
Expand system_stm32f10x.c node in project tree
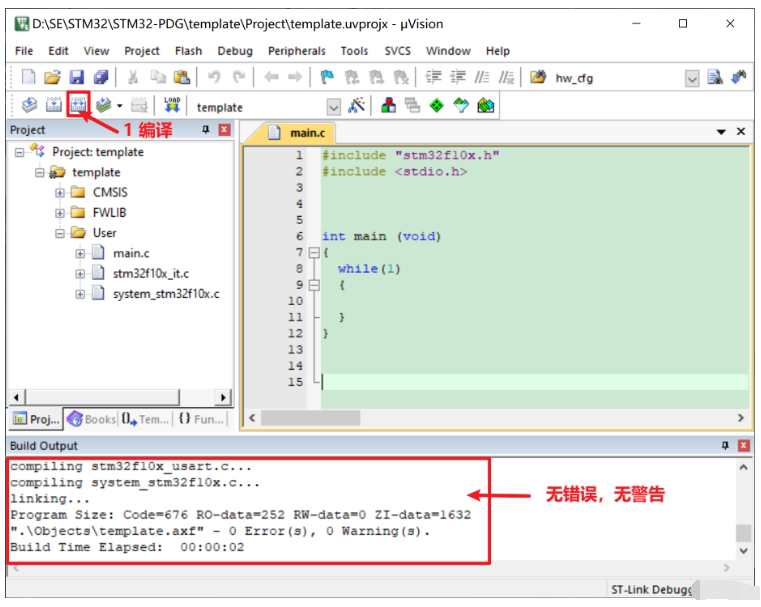[80, 295]
